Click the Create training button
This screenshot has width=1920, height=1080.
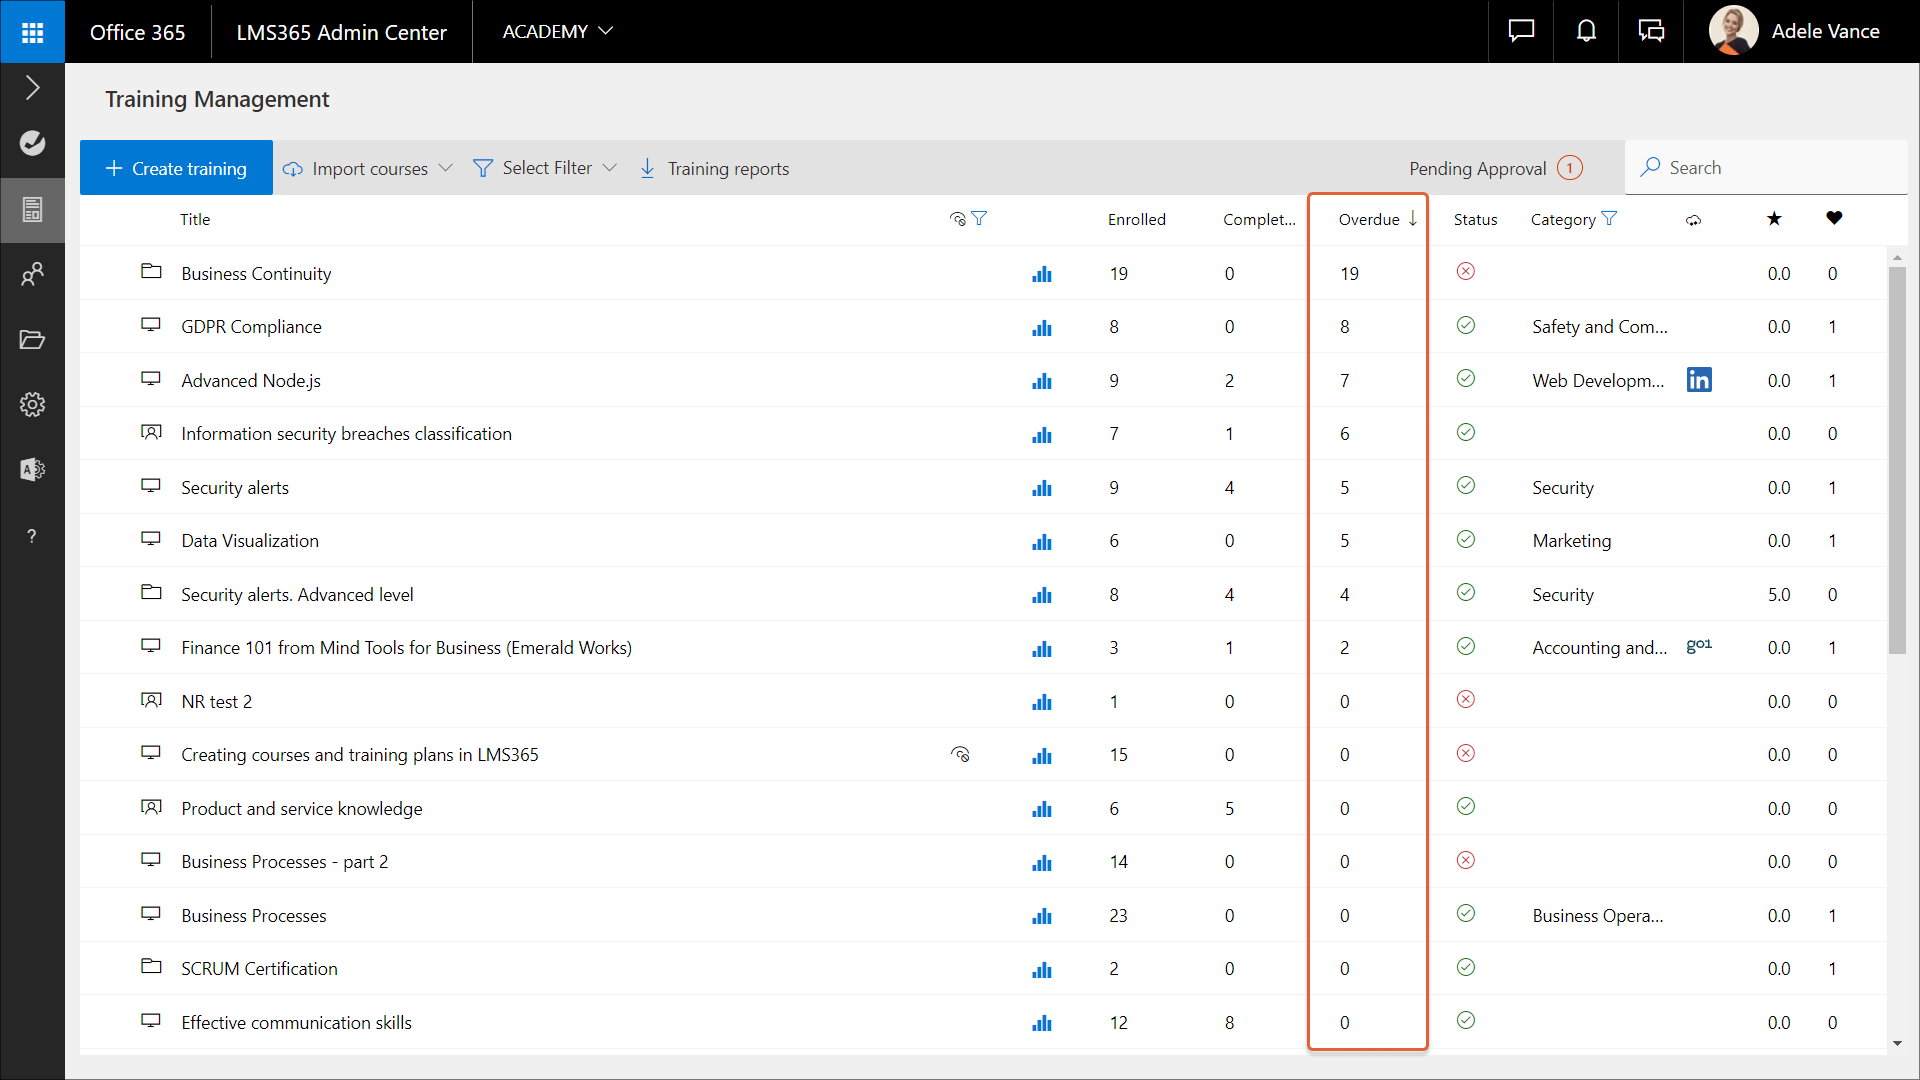[x=177, y=168]
